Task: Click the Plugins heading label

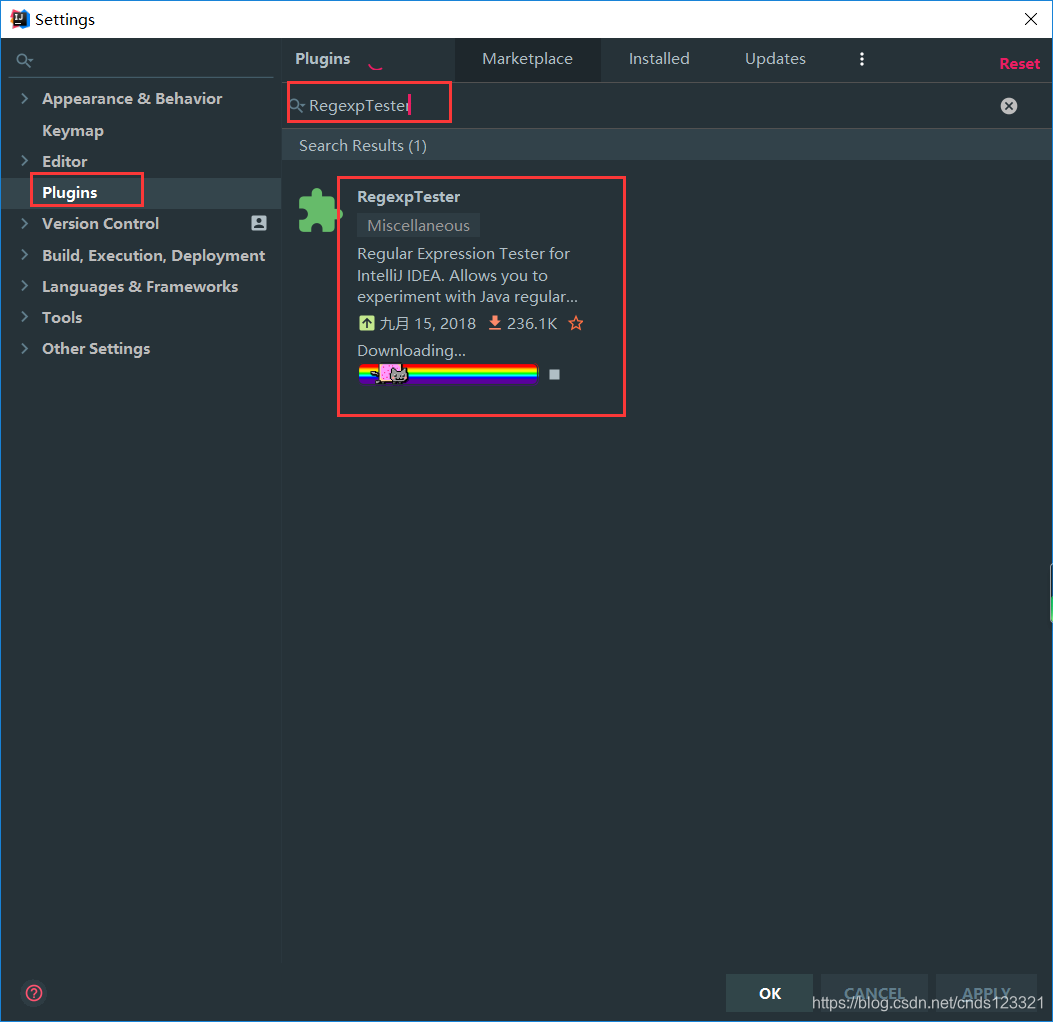Action: pos(322,59)
